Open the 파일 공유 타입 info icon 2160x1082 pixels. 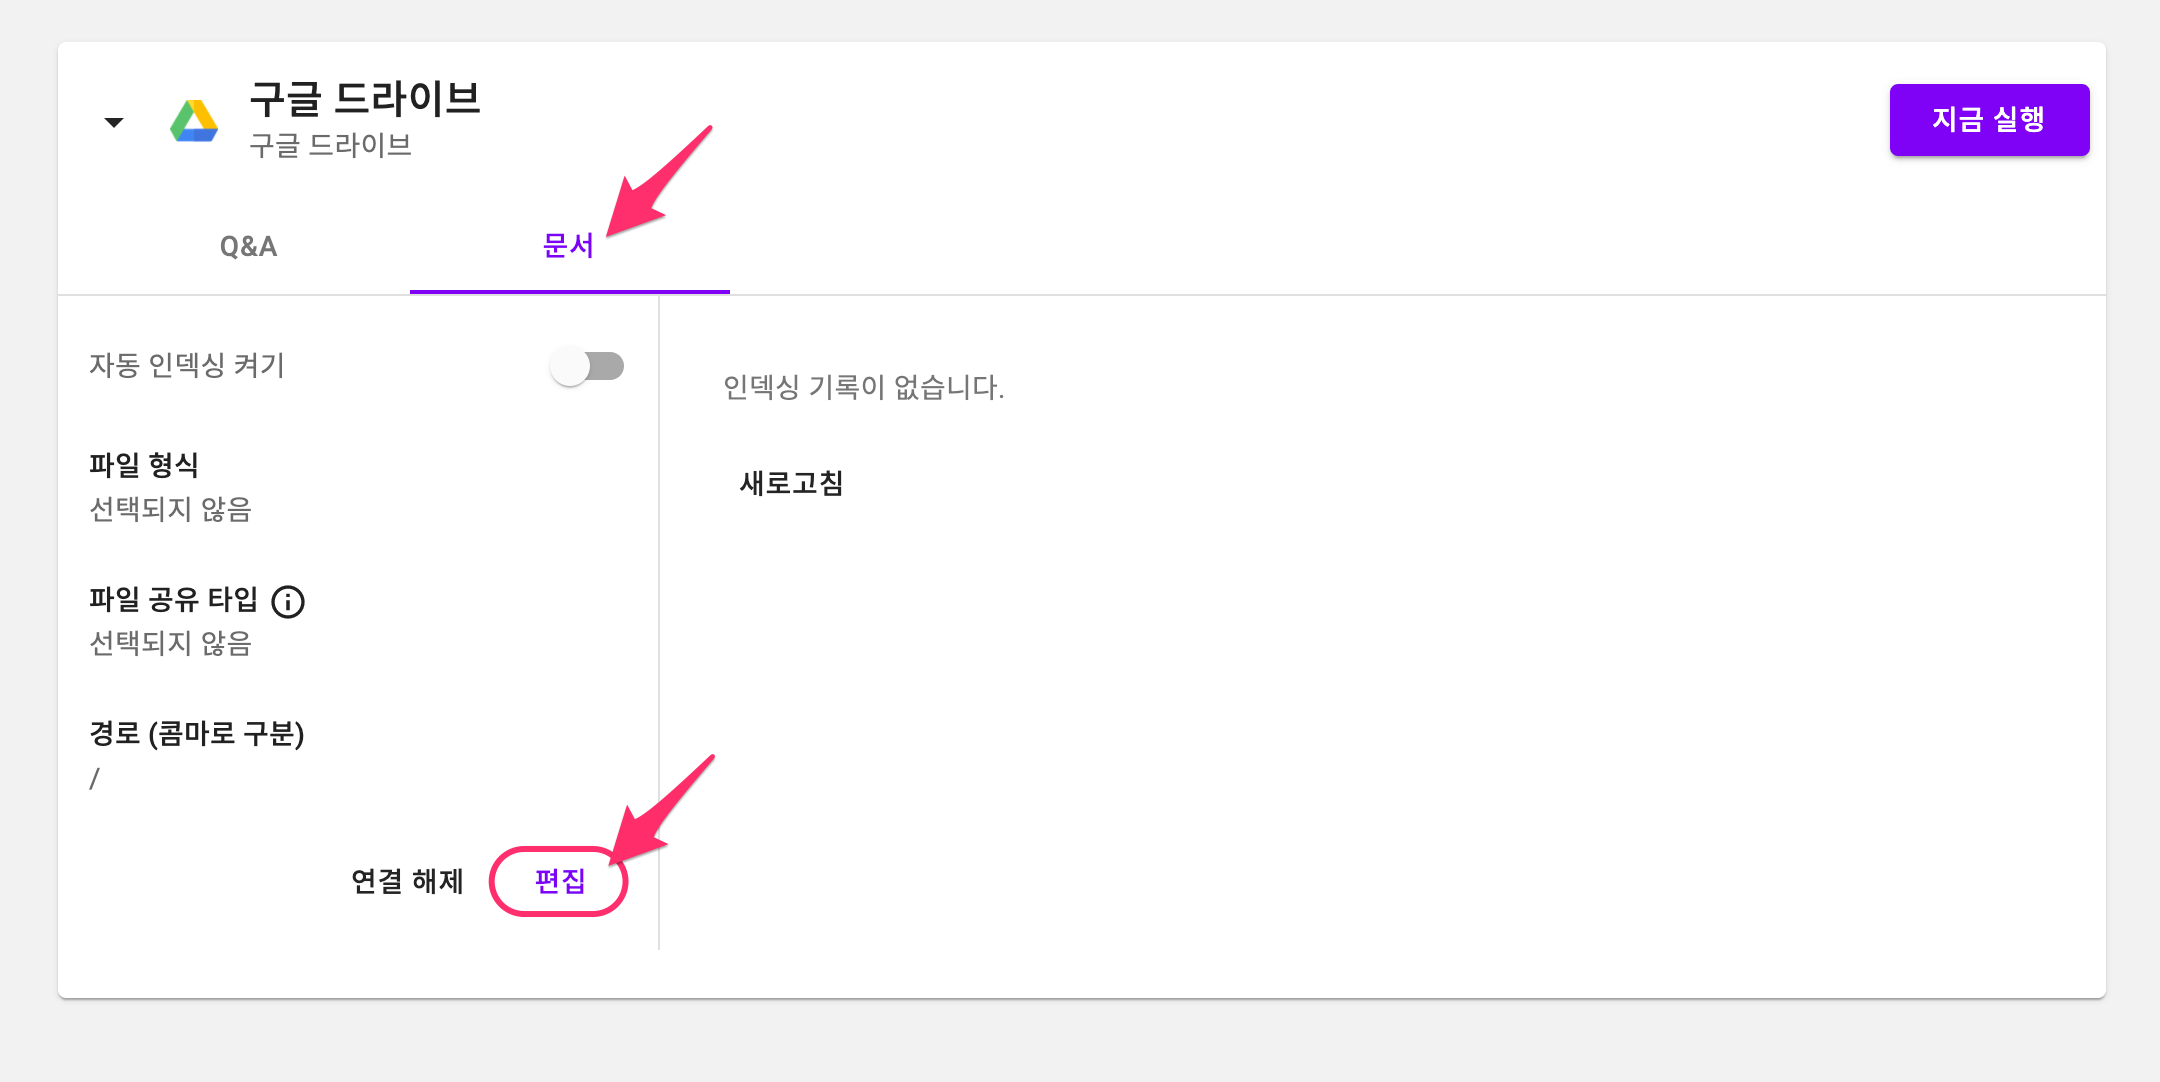click(288, 601)
